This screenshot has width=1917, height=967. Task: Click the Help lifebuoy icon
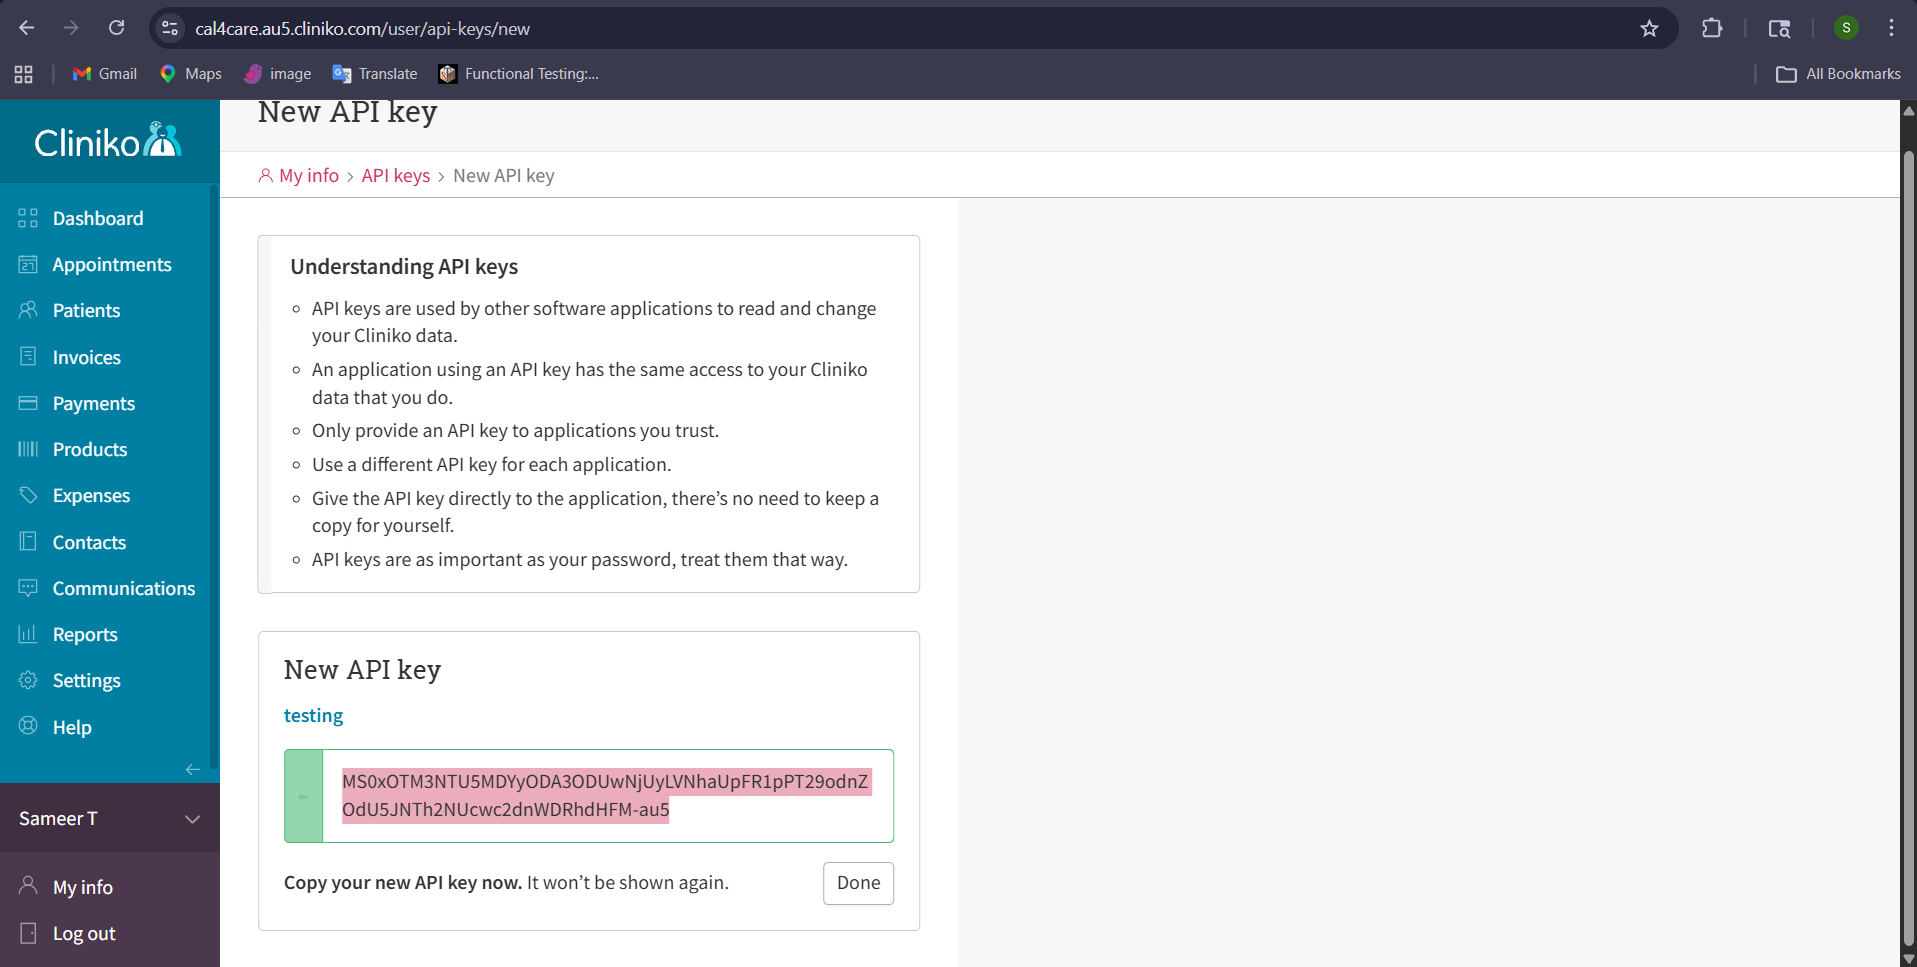point(28,726)
